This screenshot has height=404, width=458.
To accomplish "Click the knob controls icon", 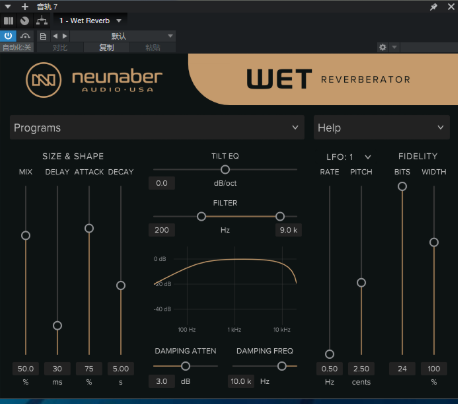I will click(25, 21).
